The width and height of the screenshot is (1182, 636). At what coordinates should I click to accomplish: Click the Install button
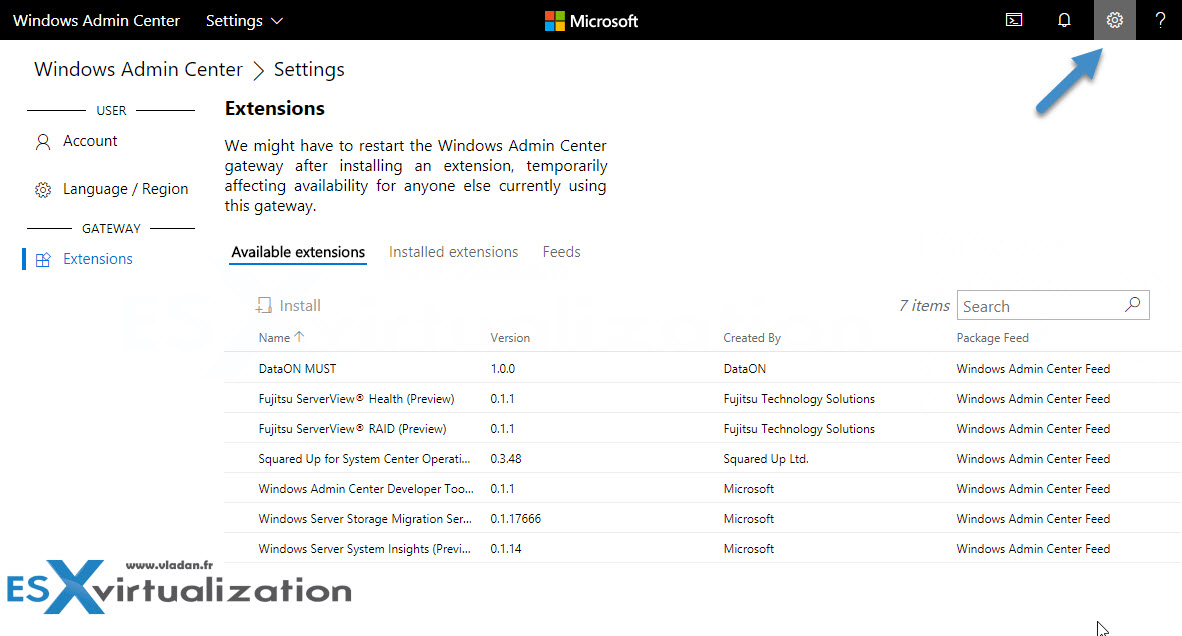(289, 305)
